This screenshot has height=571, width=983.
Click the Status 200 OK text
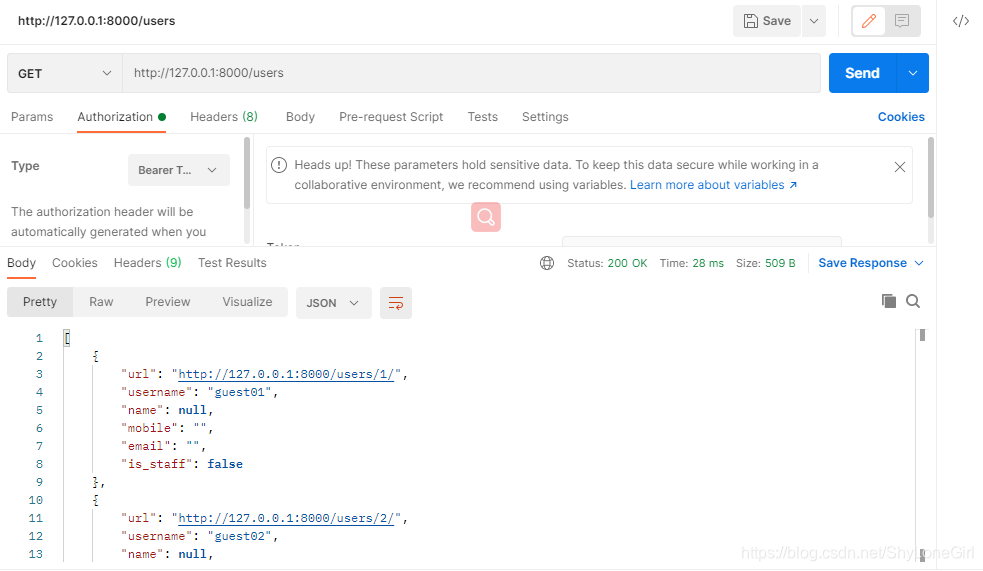click(607, 263)
